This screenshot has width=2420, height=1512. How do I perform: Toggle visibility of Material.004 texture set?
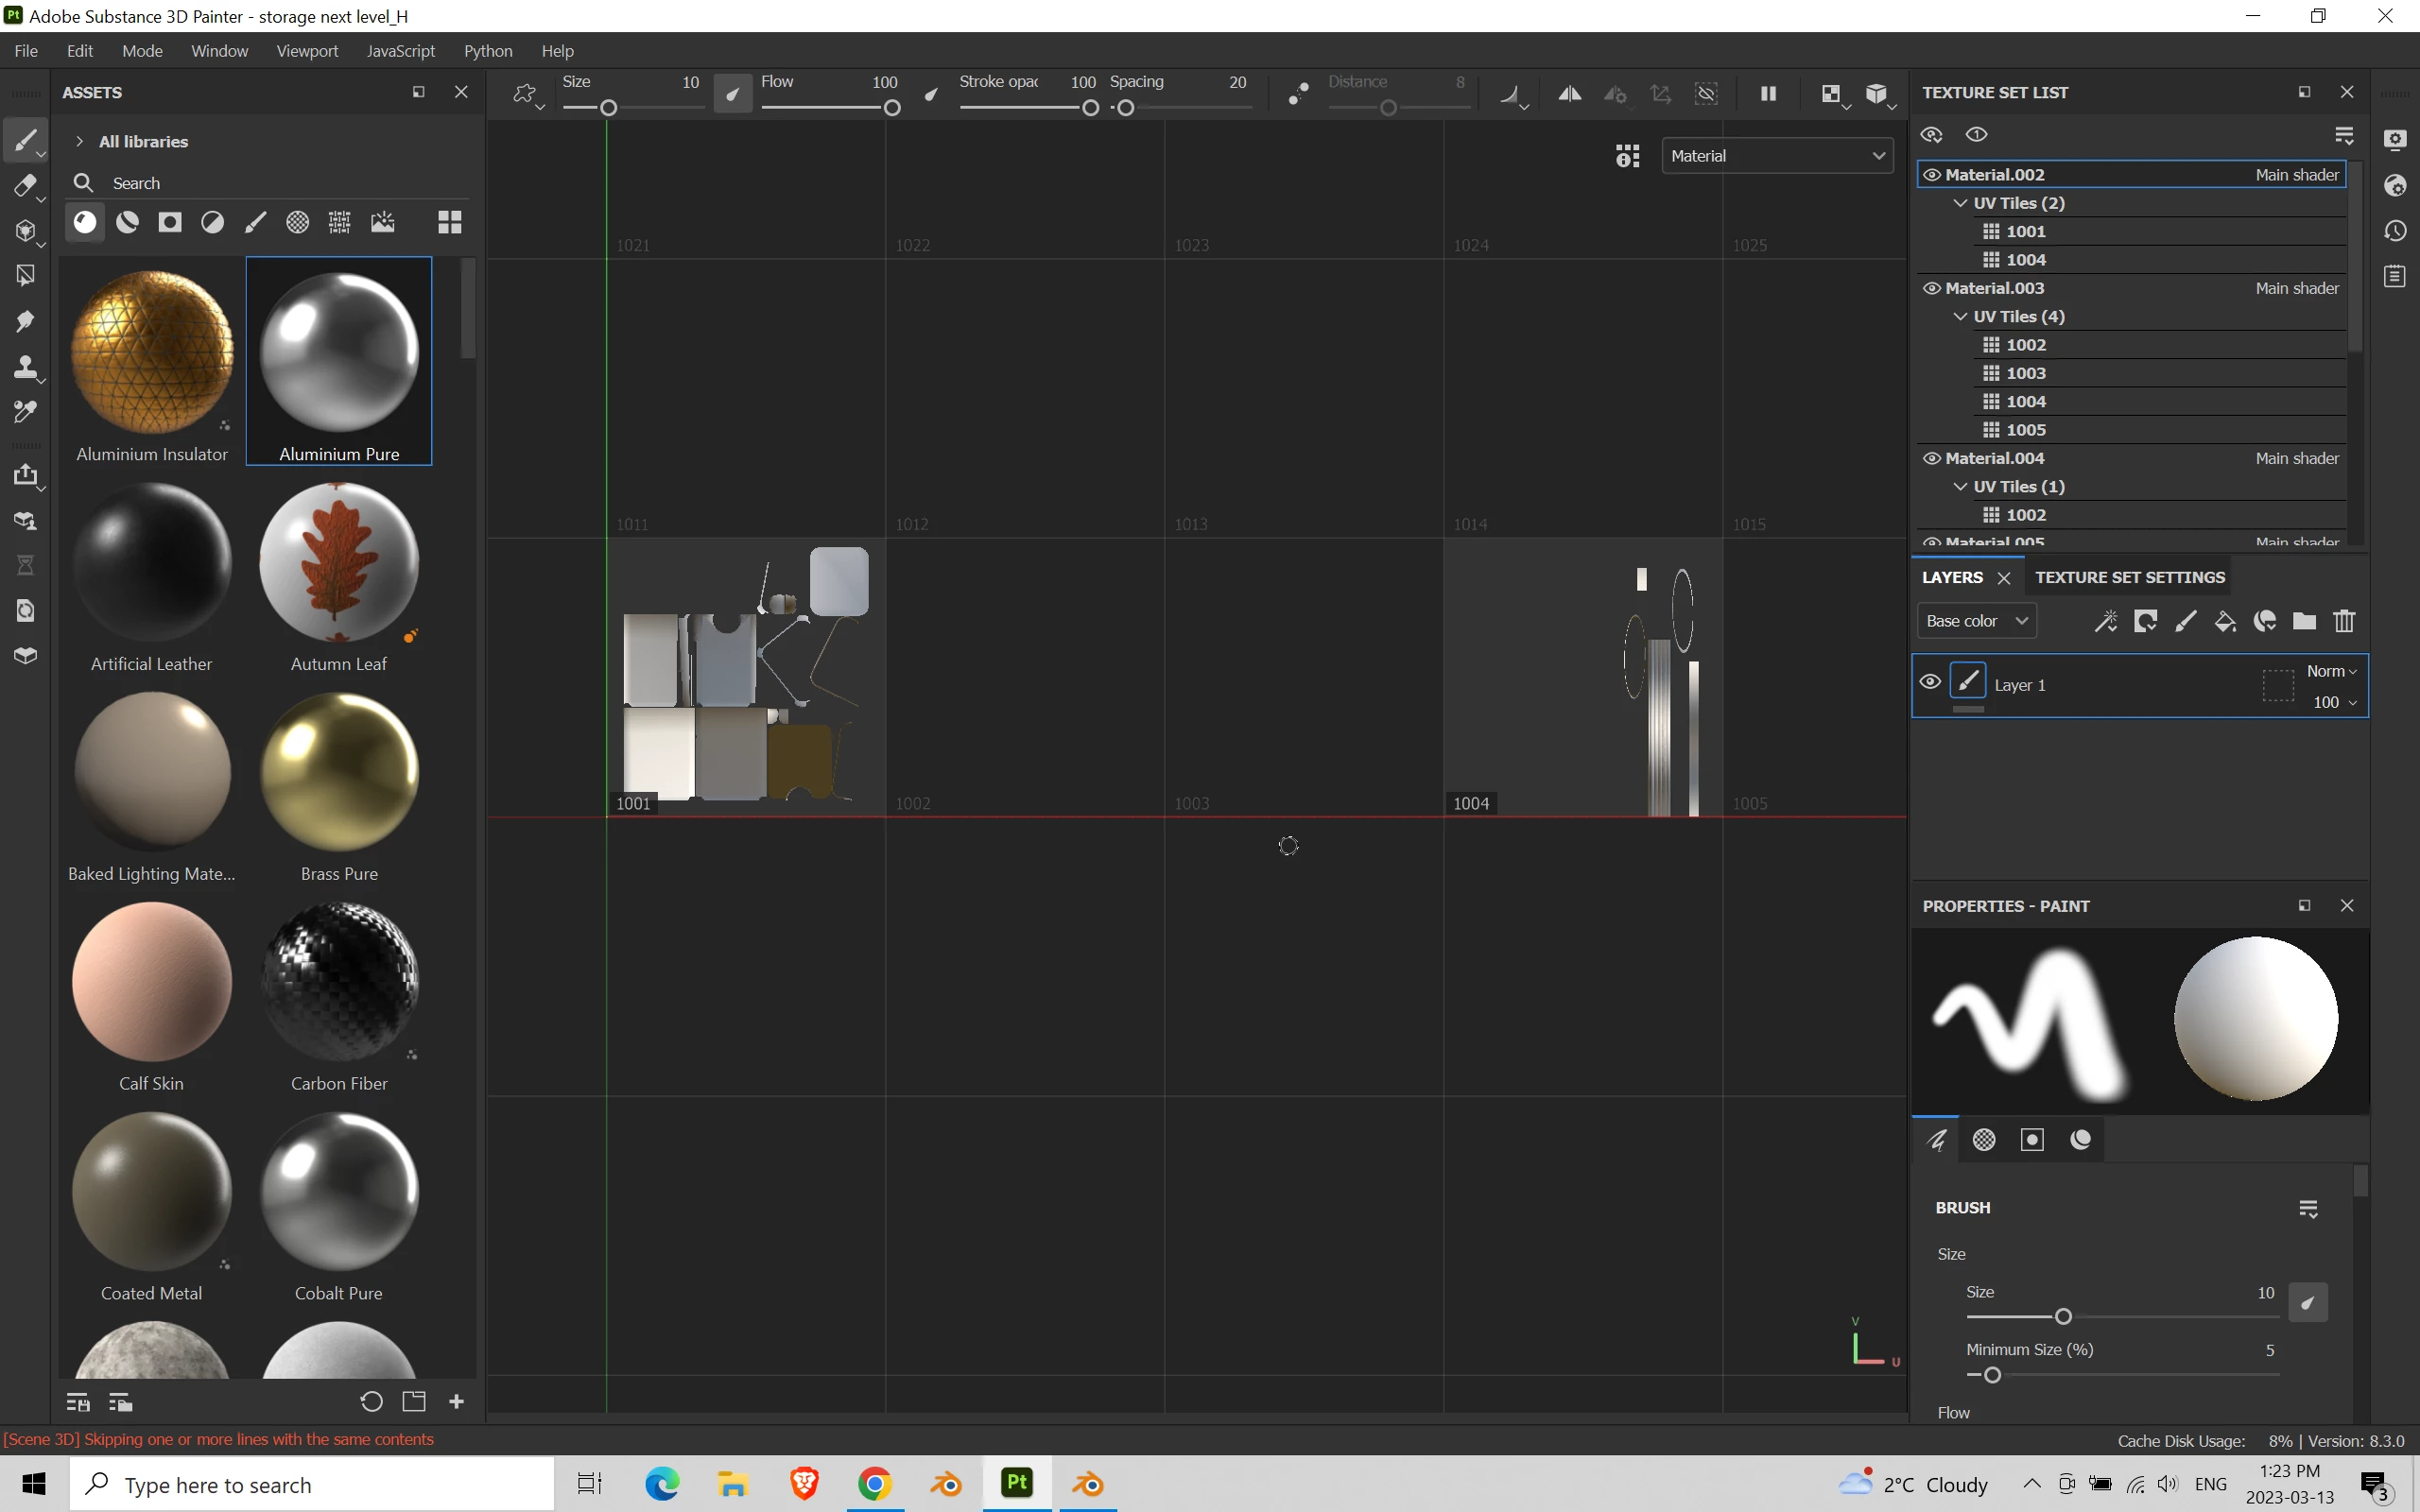(x=1932, y=458)
